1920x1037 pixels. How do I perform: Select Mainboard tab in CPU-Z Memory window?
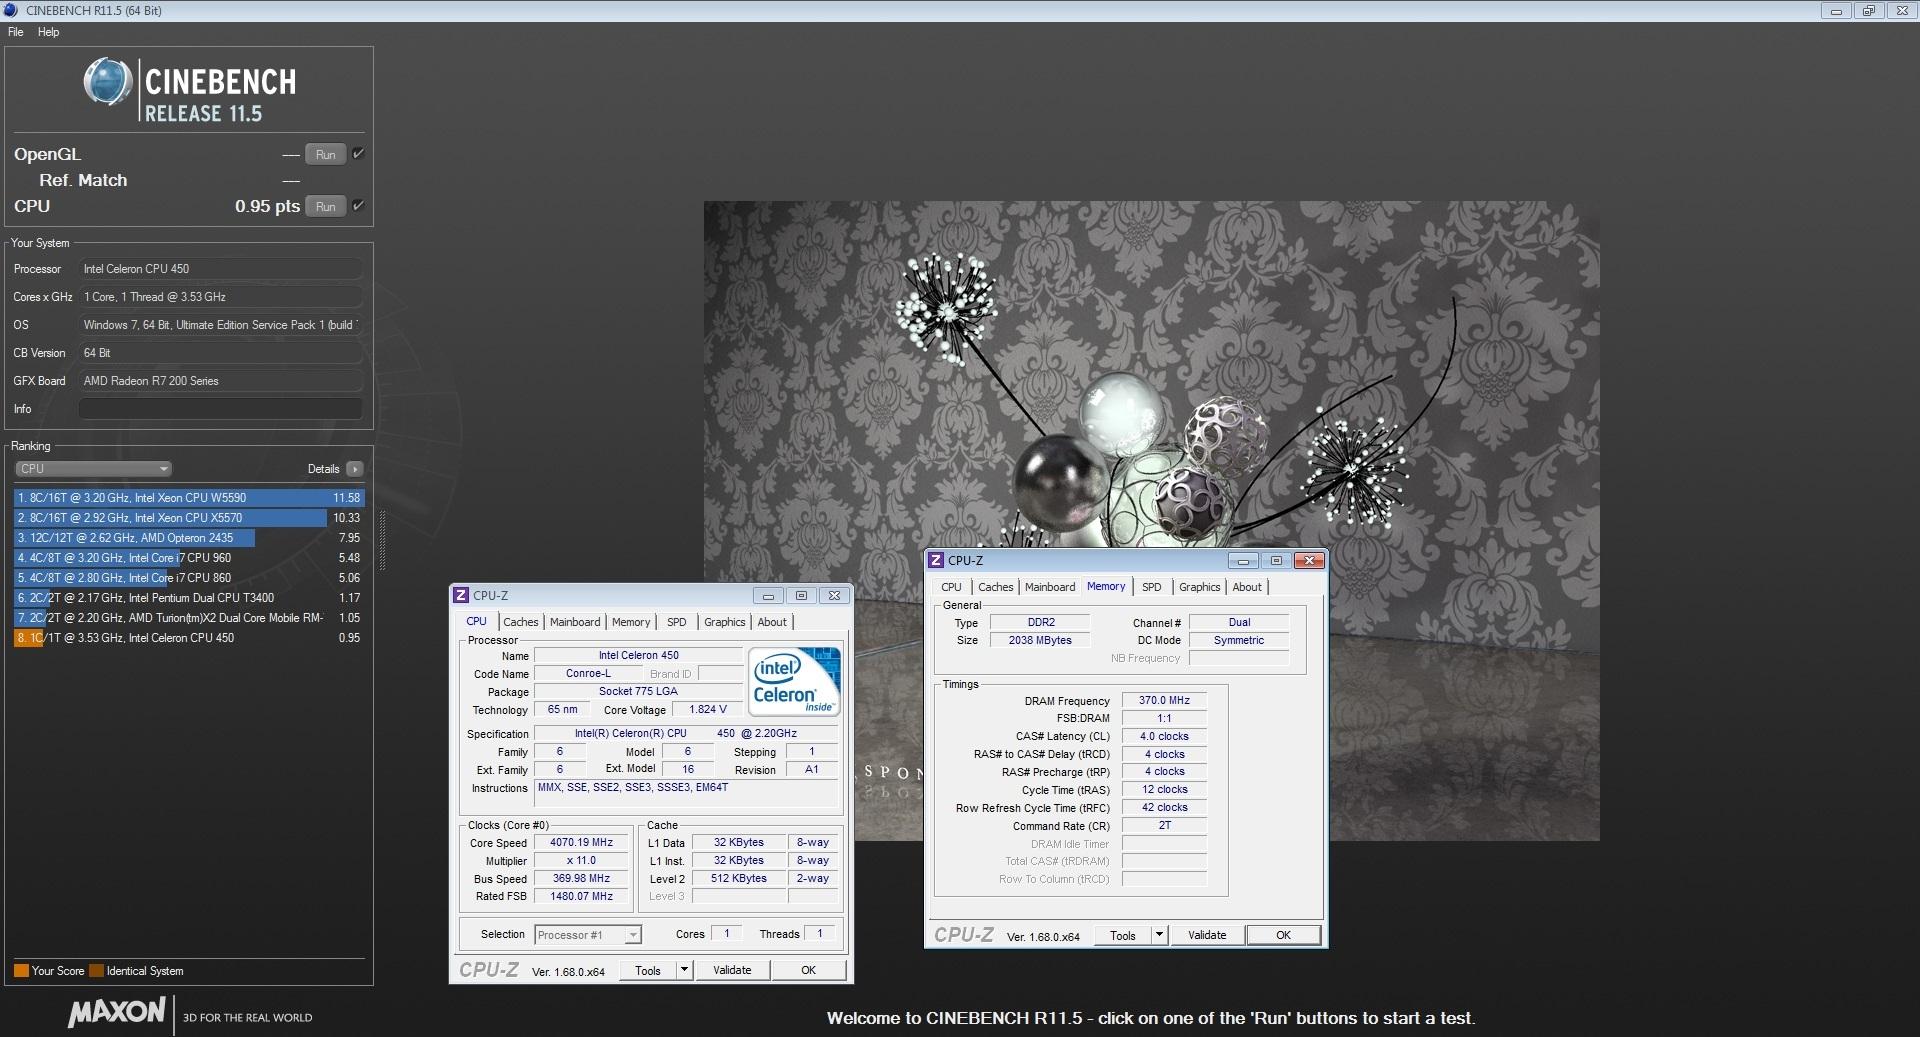(x=1050, y=587)
